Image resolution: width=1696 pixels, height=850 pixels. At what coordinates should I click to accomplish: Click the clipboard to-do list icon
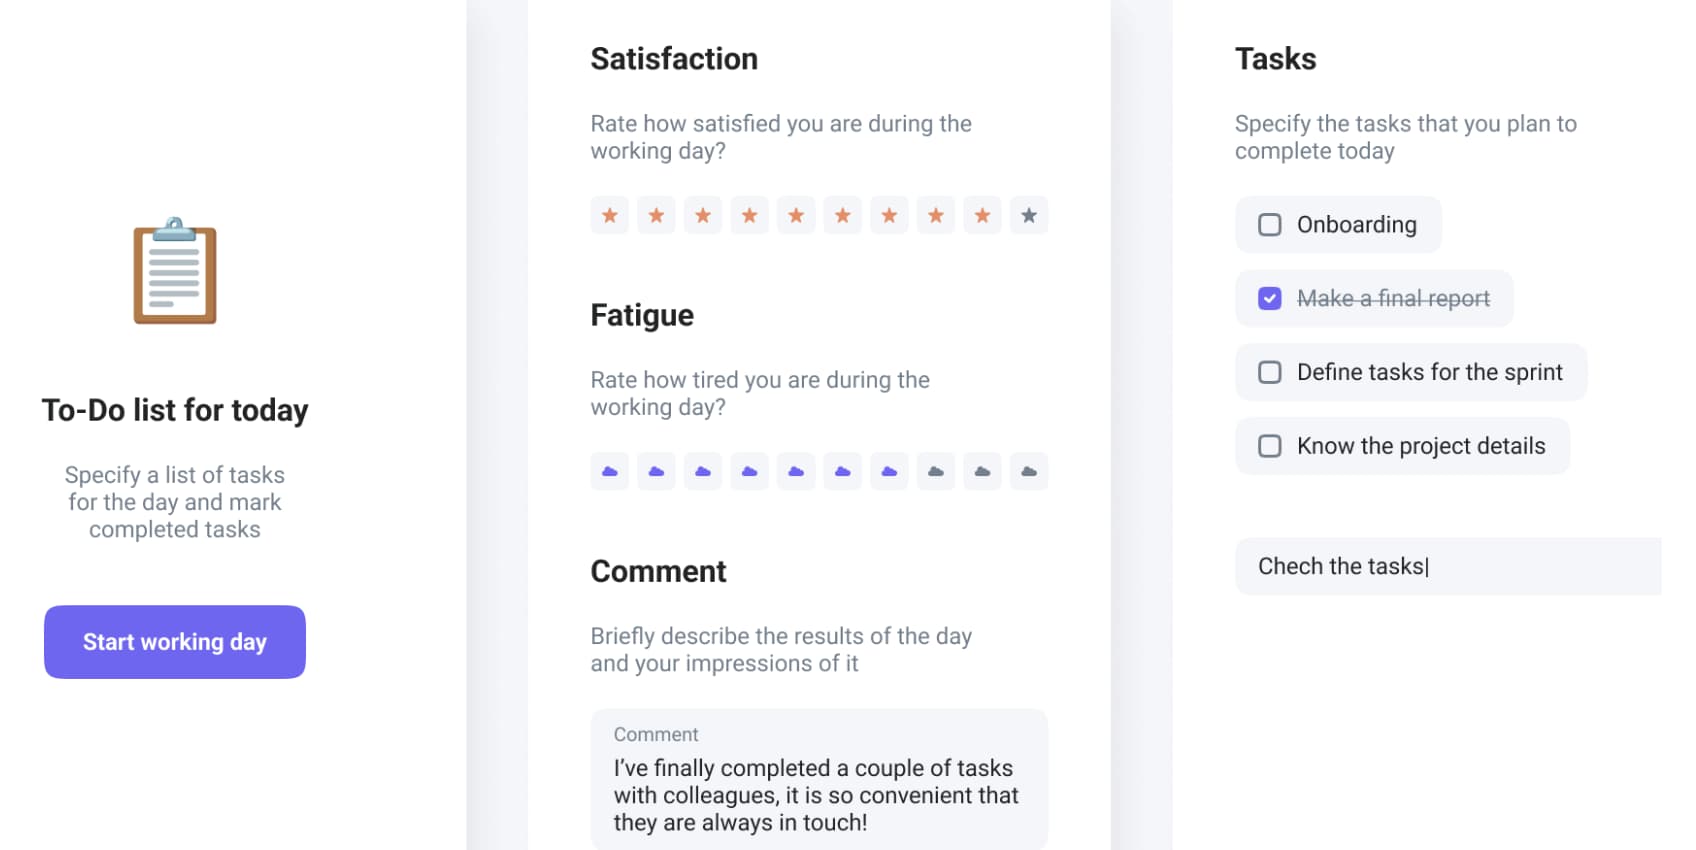click(175, 270)
